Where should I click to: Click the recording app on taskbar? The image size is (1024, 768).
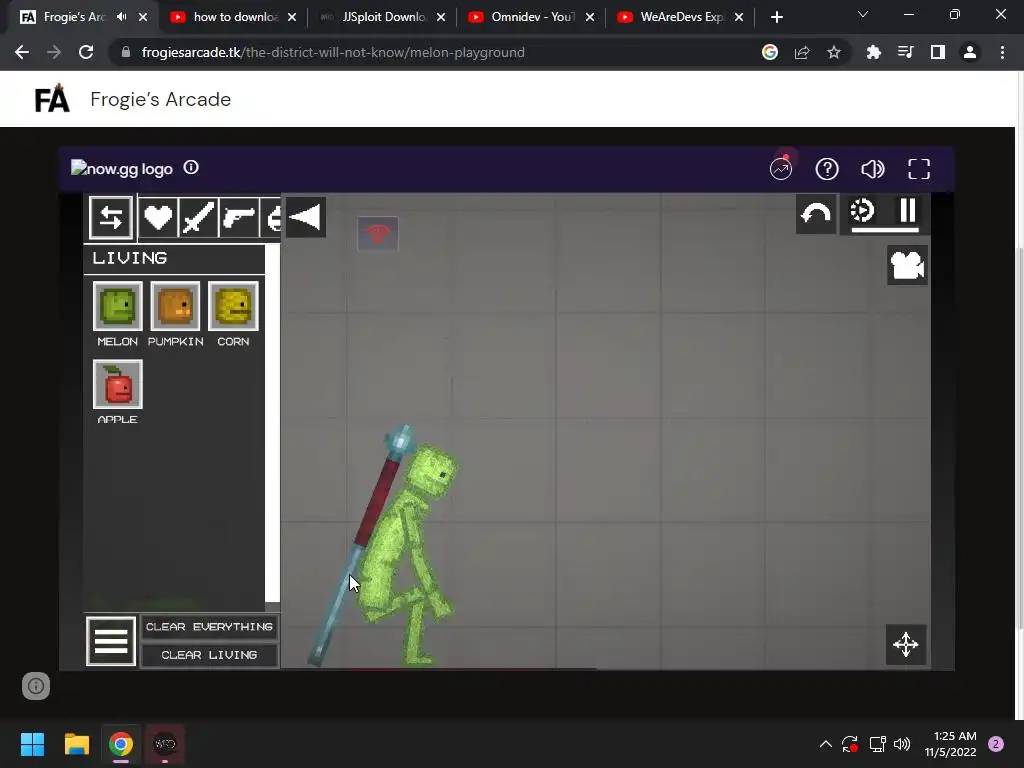(165, 744)
